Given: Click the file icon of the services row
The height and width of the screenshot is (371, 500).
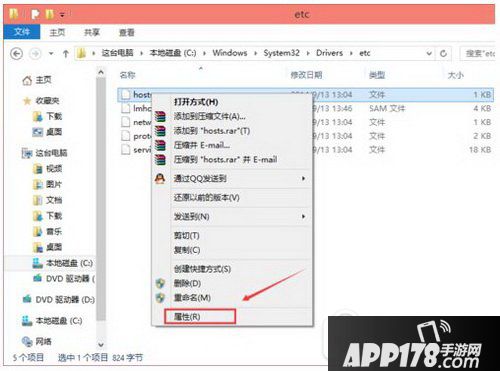Looking at the screenshot, I should pyautogui.click(x=126, y=150).
